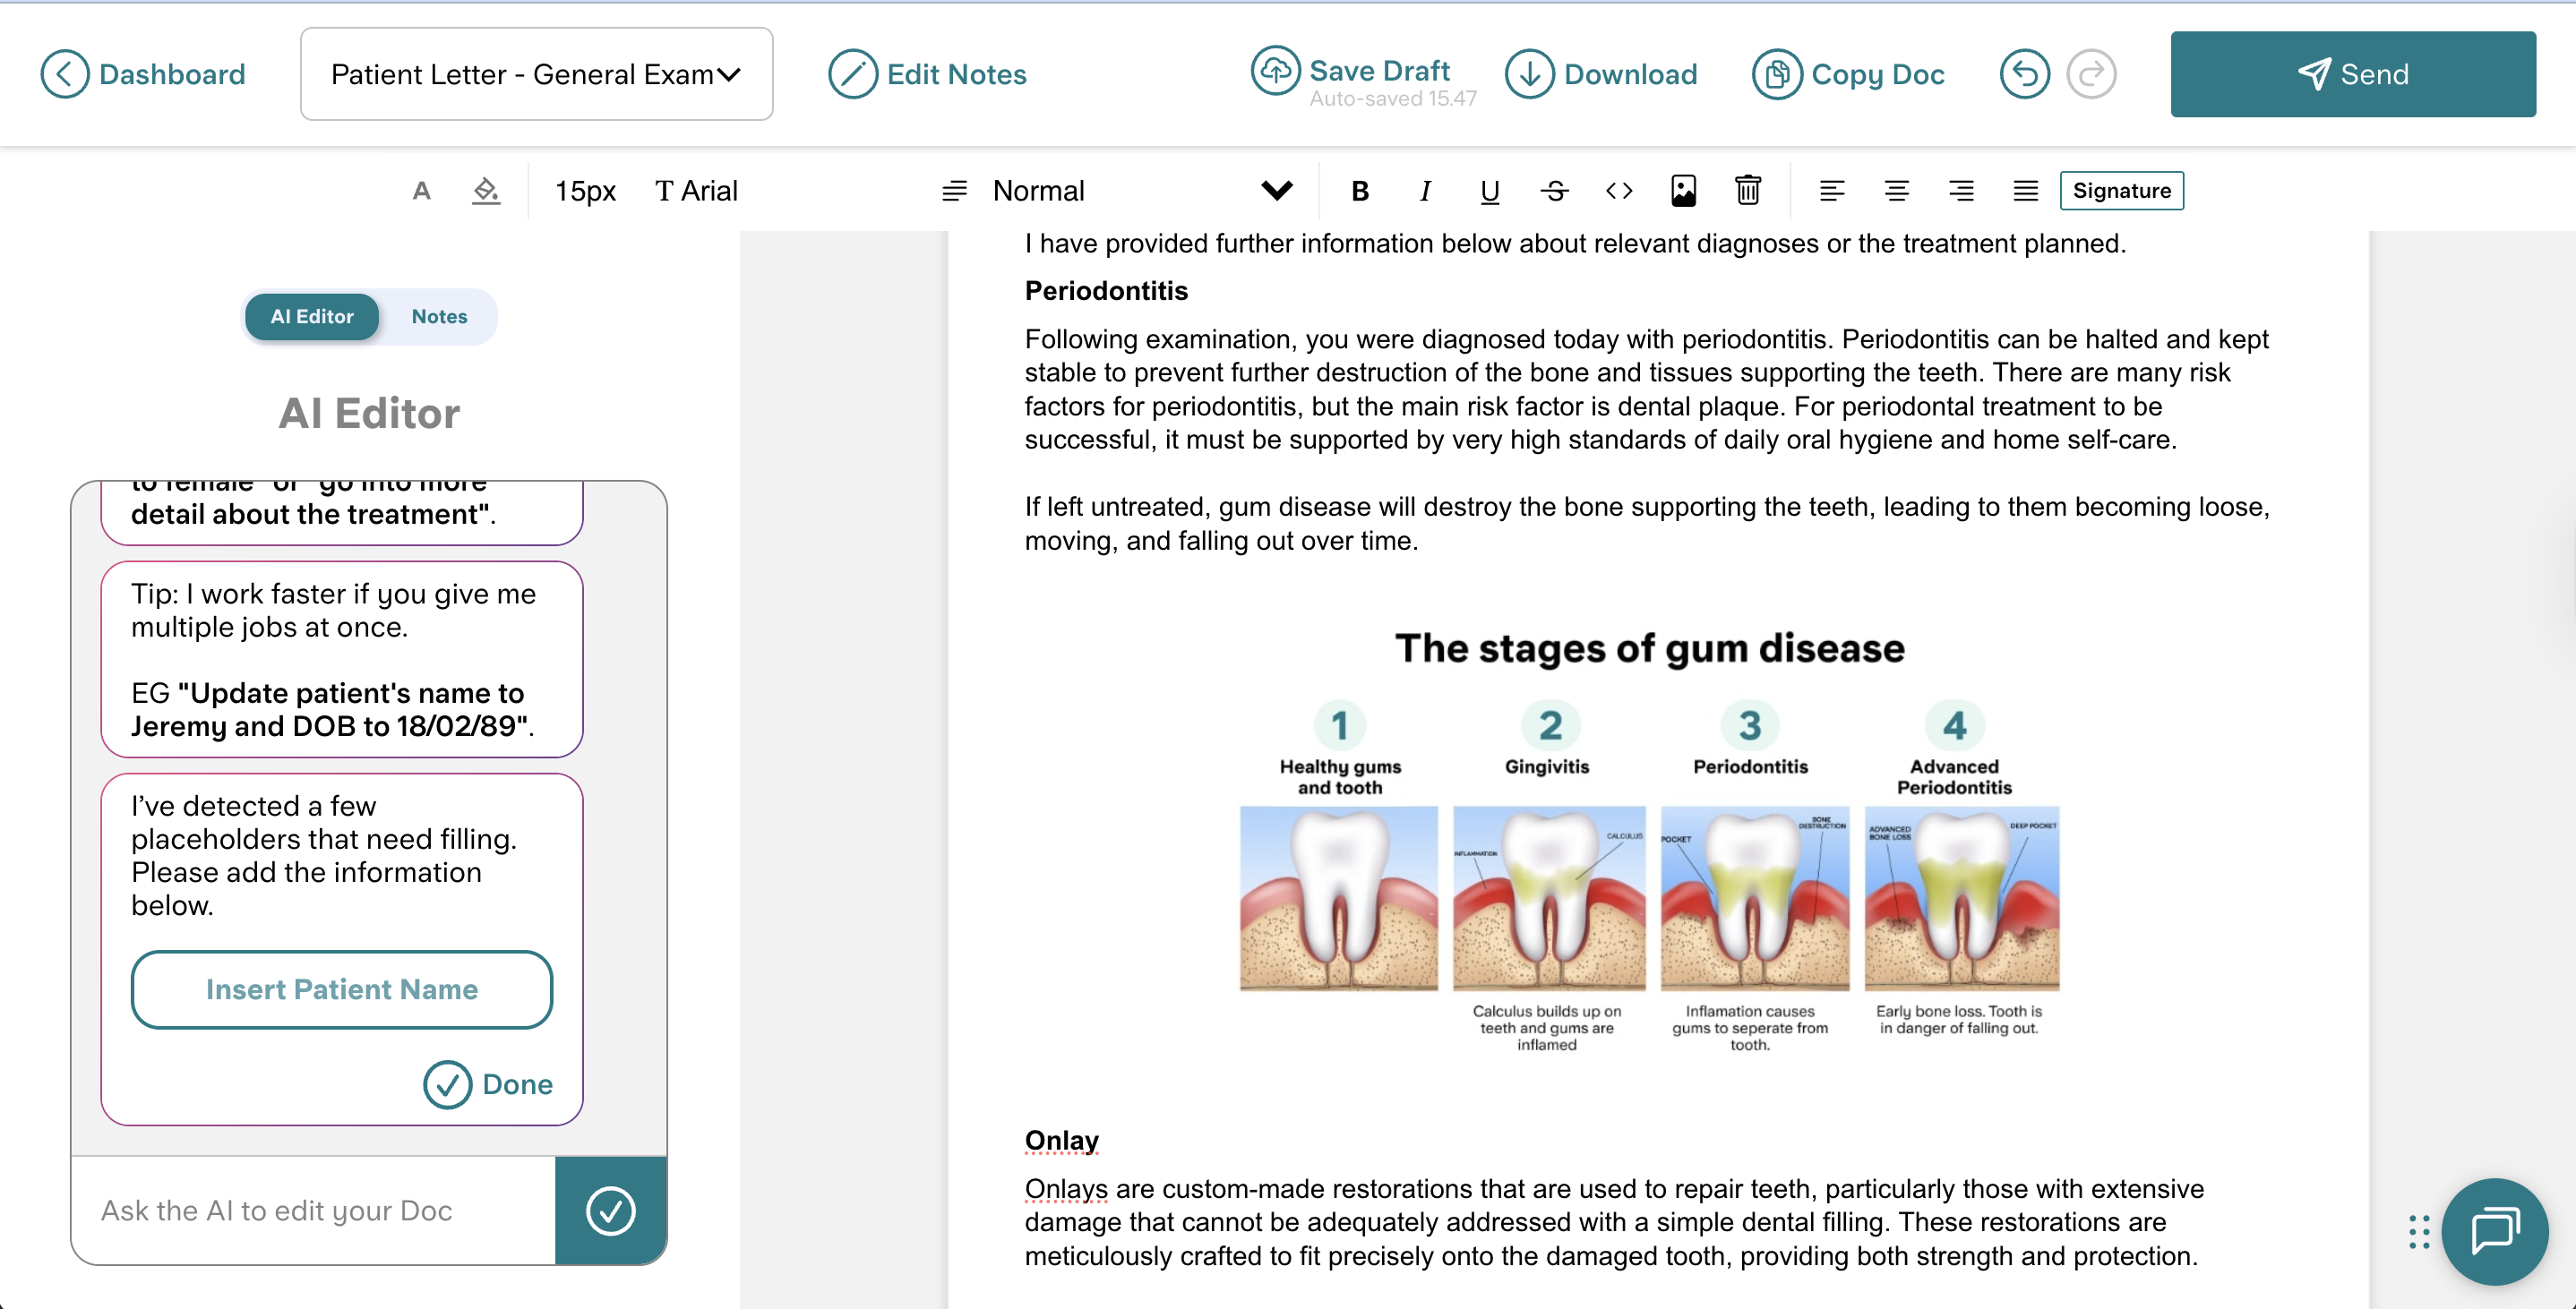Apply strikethrough to text

(1554, 191)
